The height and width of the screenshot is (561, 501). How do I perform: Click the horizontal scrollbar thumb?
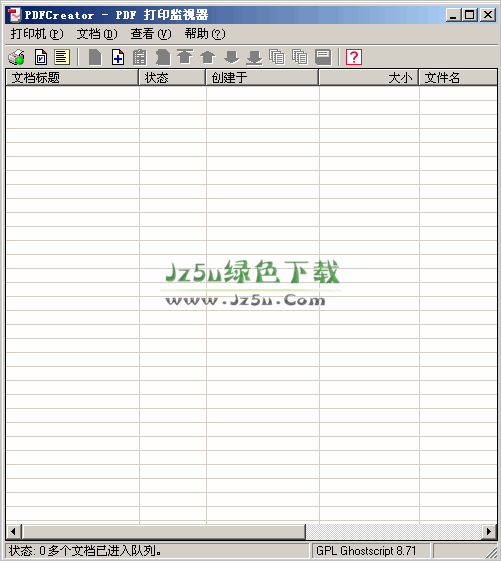164,531
